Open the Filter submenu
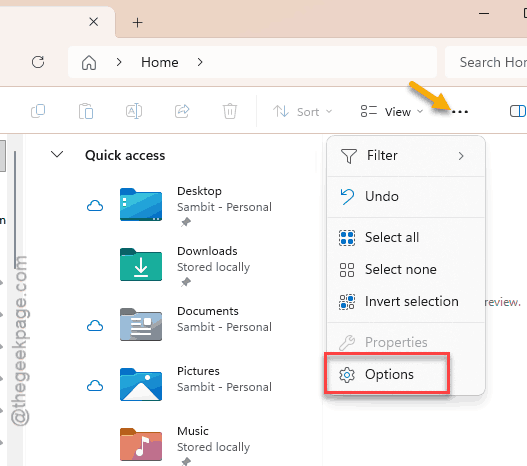 406,156
